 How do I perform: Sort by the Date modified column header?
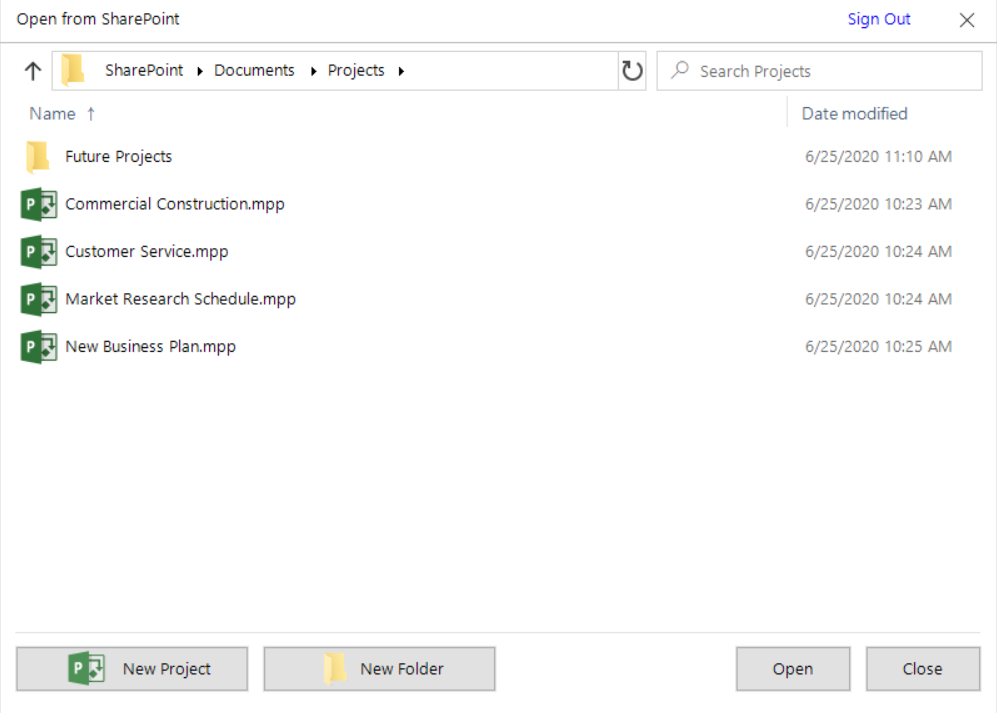(x=854, y=114)
